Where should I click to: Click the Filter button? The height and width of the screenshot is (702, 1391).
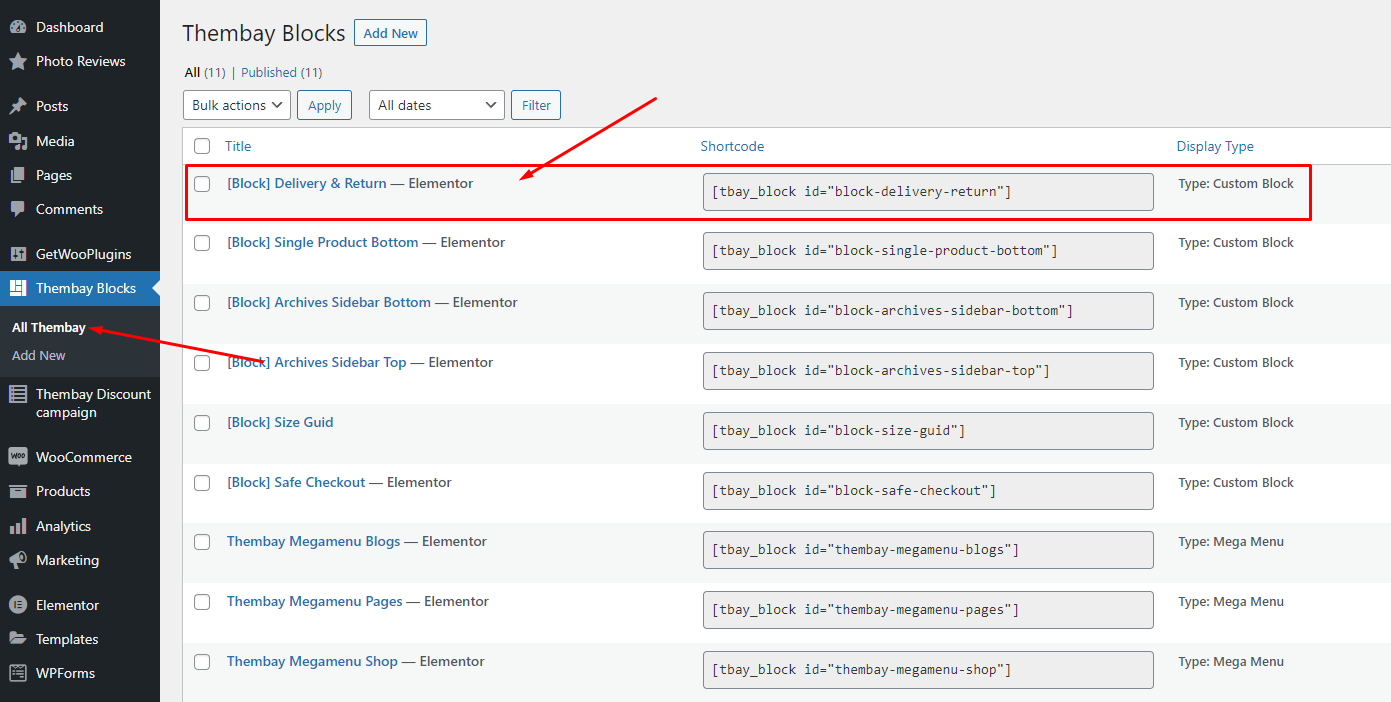click(x=536, y=105)
